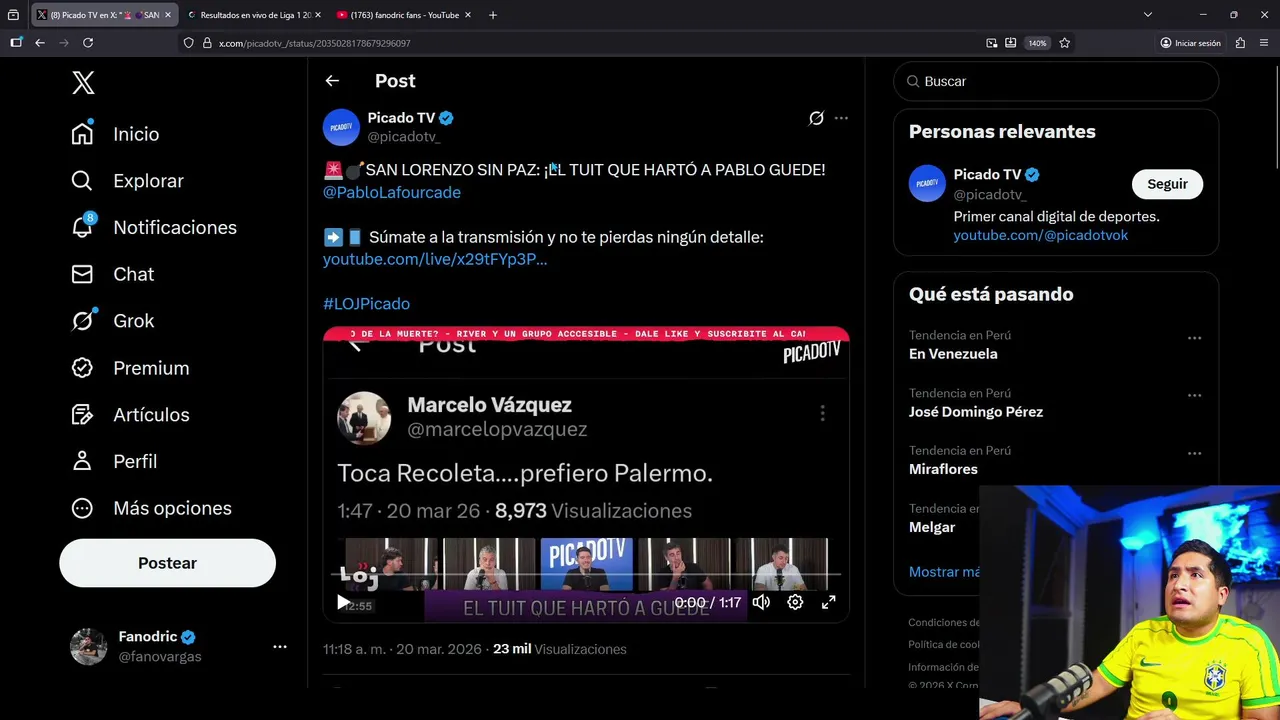The height and width of the screenshot is (720, 1280).
Task: Open the José Domingo Pérez trend
Action: (976, 412)
